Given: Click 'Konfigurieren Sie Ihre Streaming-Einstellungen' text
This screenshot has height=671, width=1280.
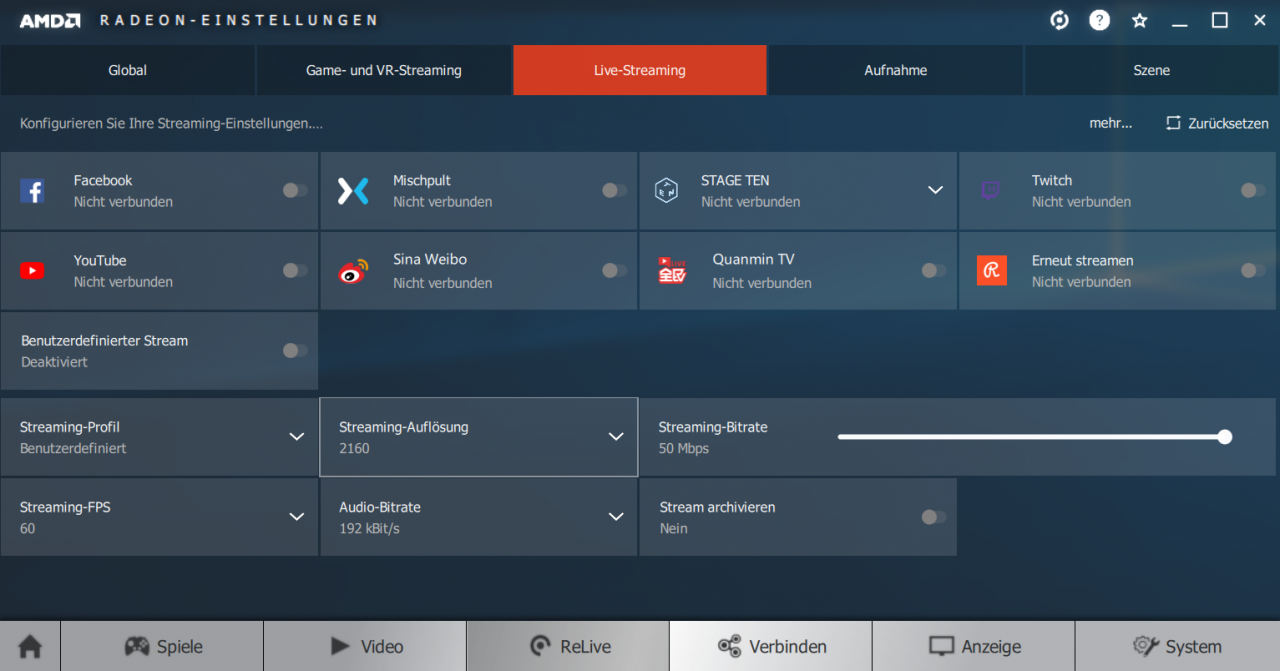Looking at the screenshot, I should (171, 124).
